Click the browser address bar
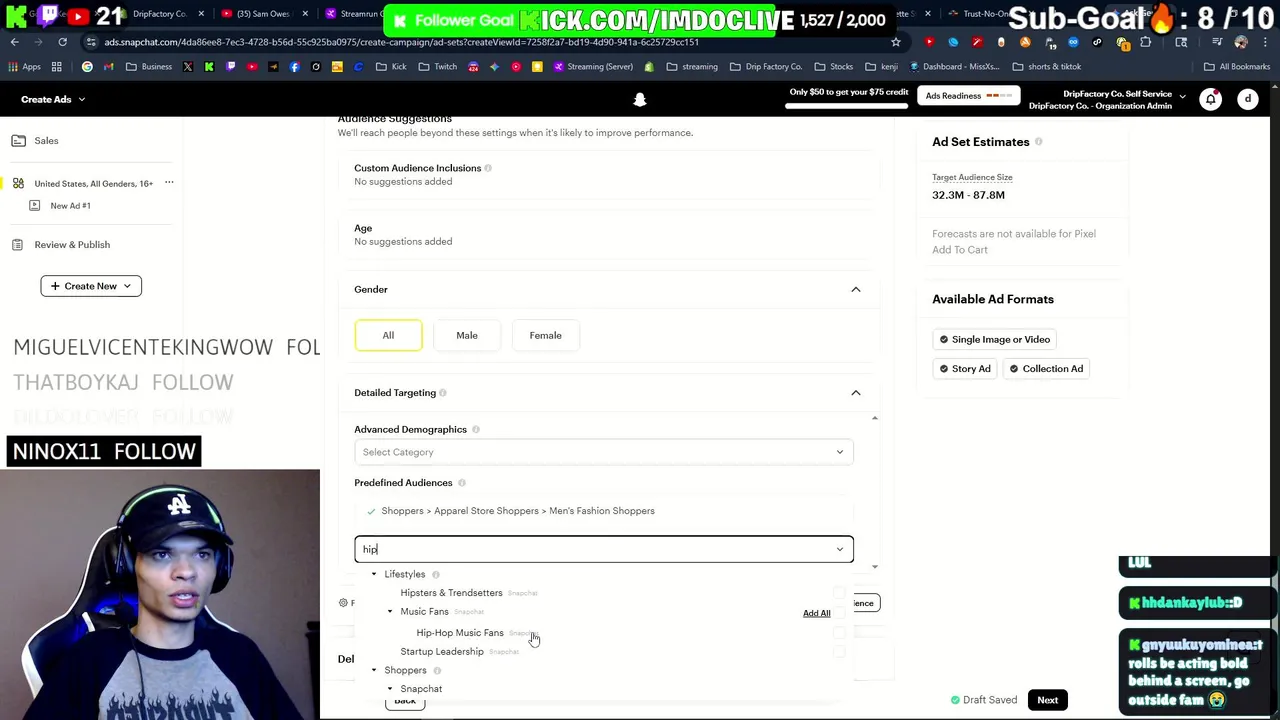This screenshot has height=720, width=1280. [x=490, y=42]
